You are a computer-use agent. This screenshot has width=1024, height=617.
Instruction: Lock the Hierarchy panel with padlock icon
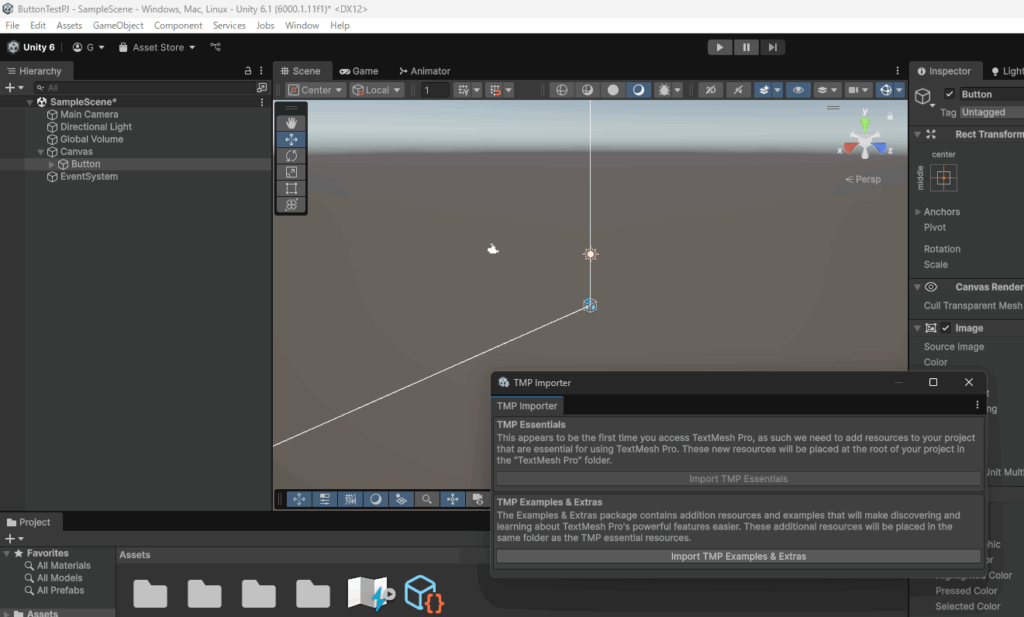pos(248,71)
